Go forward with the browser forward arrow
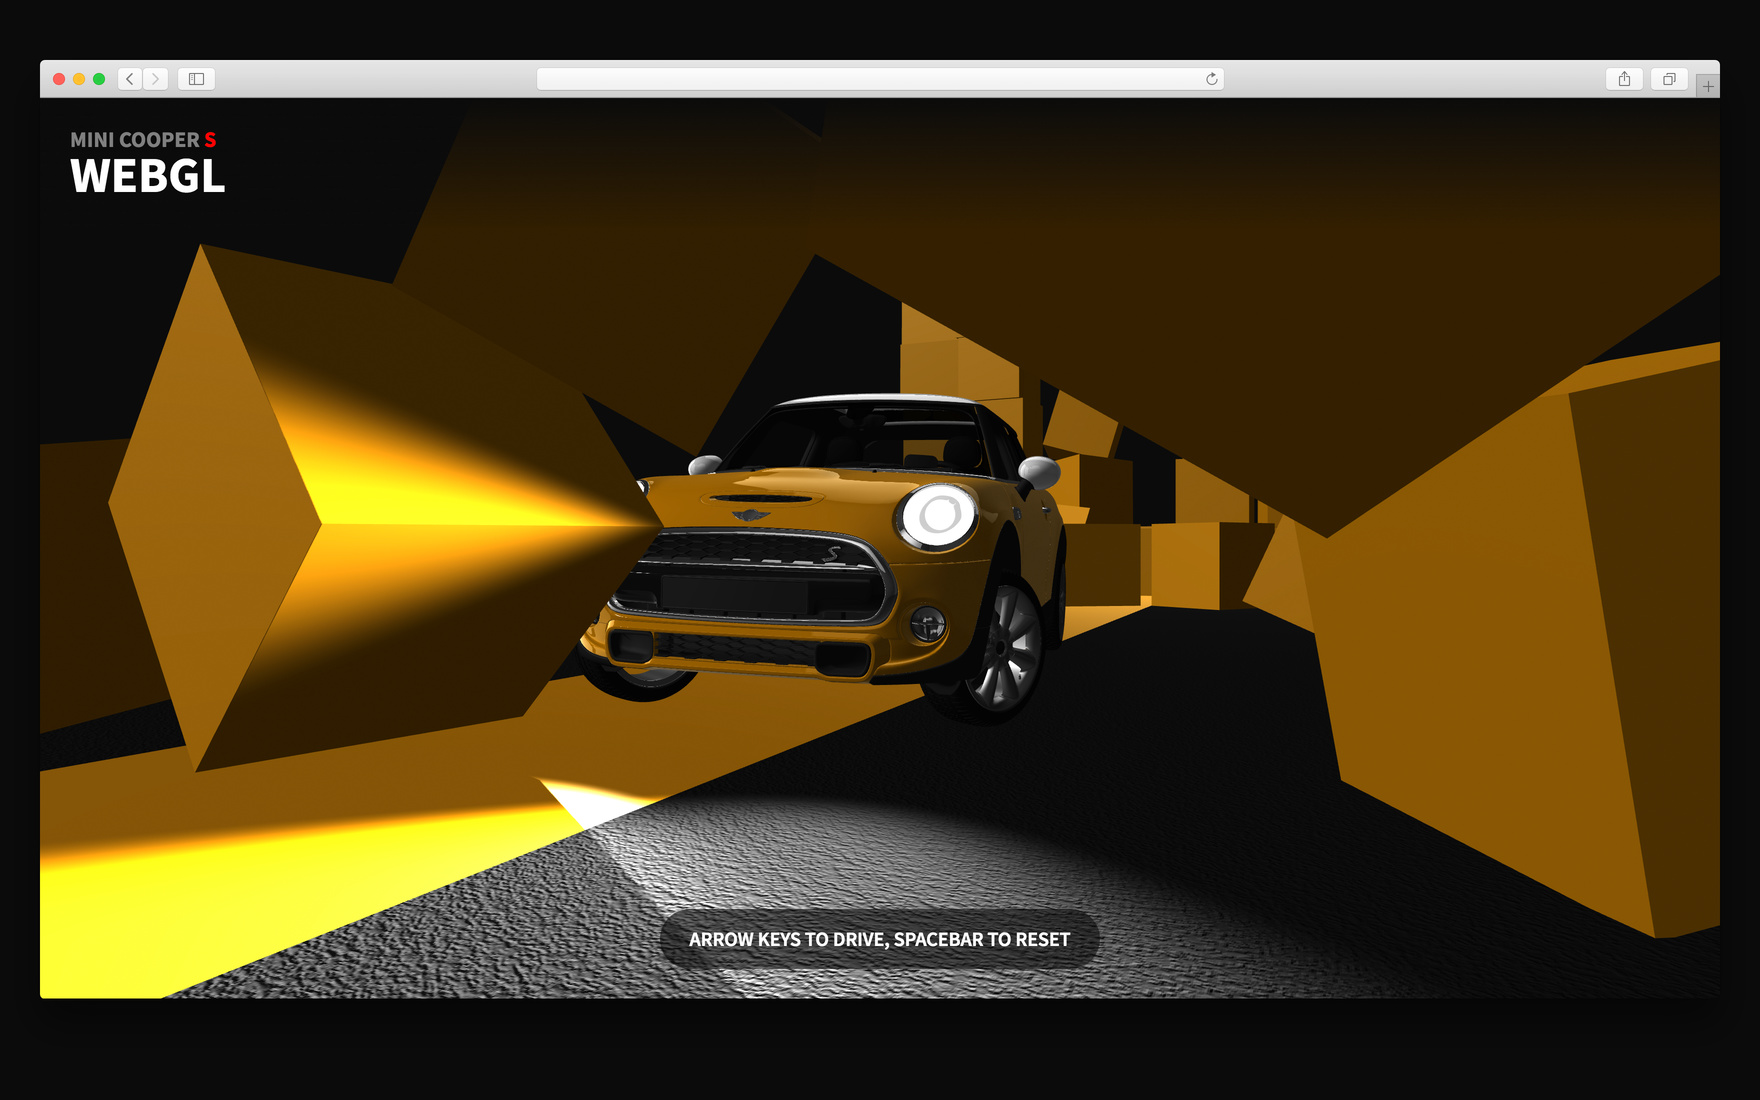The image size is (1760, 1100). point(155,79)
